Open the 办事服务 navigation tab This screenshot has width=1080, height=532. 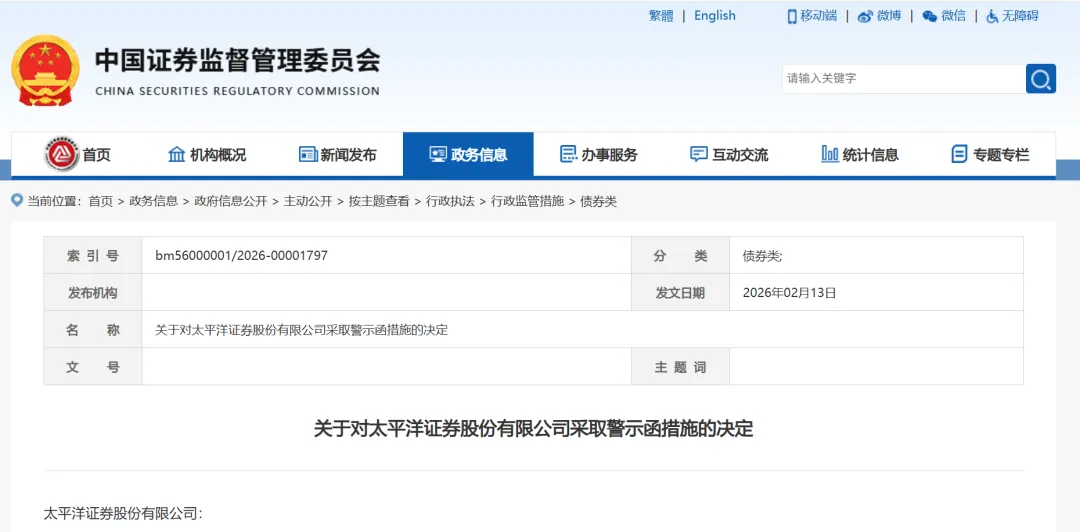[x=599, y=154]
